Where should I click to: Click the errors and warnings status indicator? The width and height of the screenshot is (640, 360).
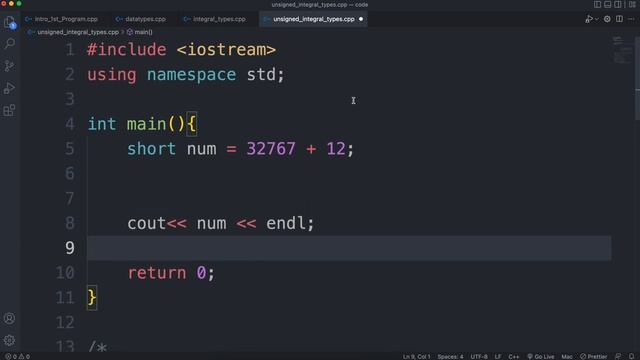point(17,356)
